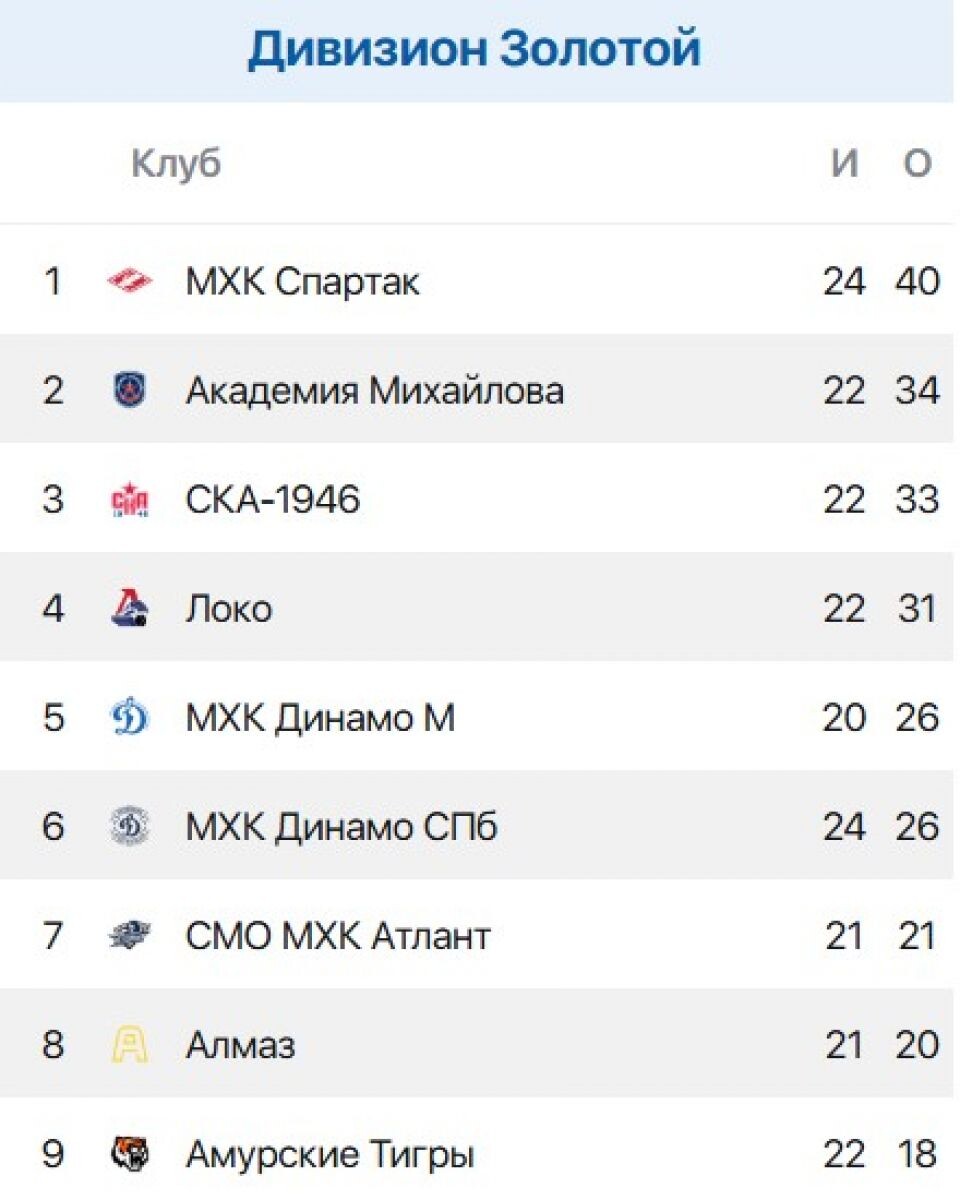Sort by the О points column header
The width and height of the screenshot is (960, 1200).
(918, 164)
